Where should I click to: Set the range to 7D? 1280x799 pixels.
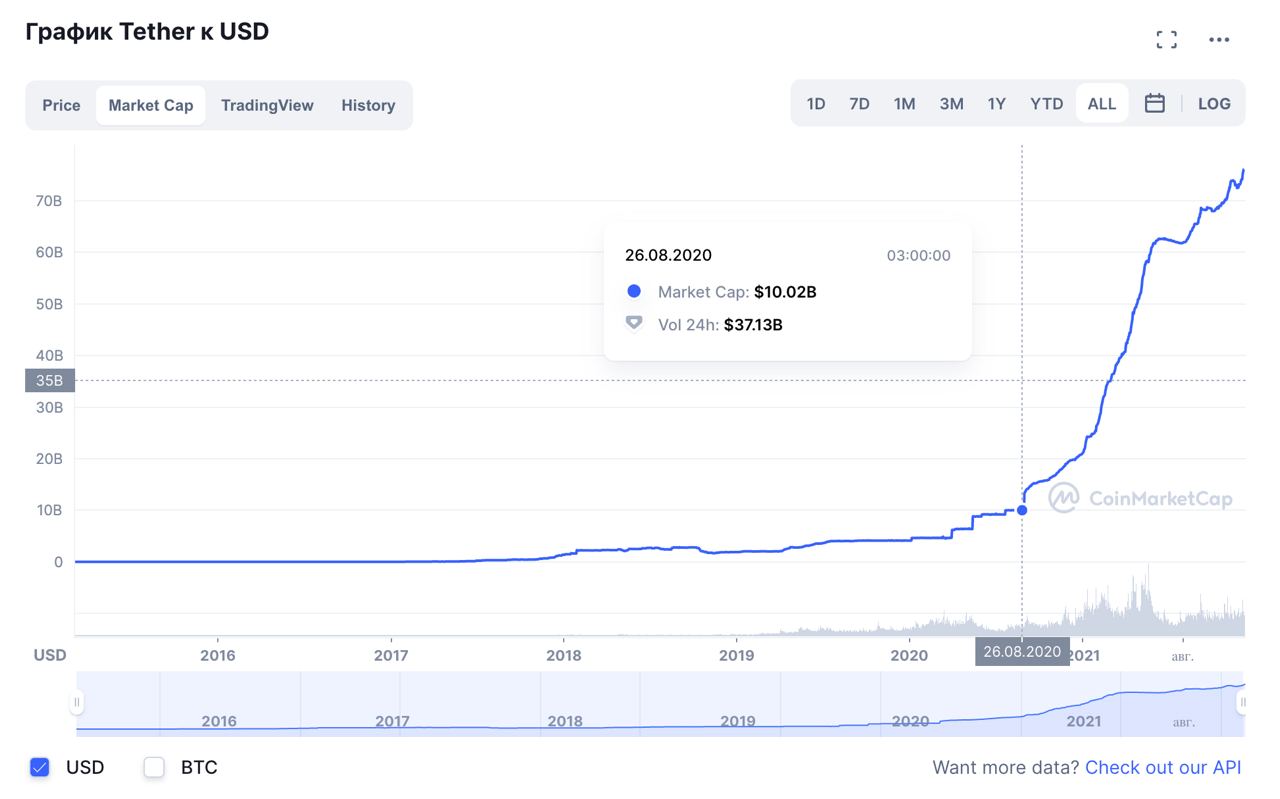[x=859, y=103]
